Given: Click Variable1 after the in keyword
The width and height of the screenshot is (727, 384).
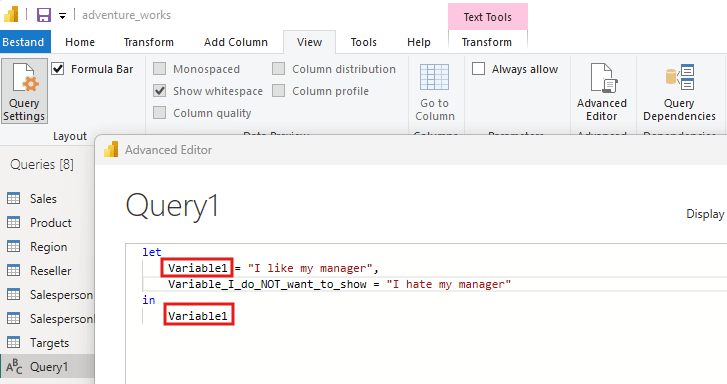Looking at the screenshot, I should pos(198,316).
